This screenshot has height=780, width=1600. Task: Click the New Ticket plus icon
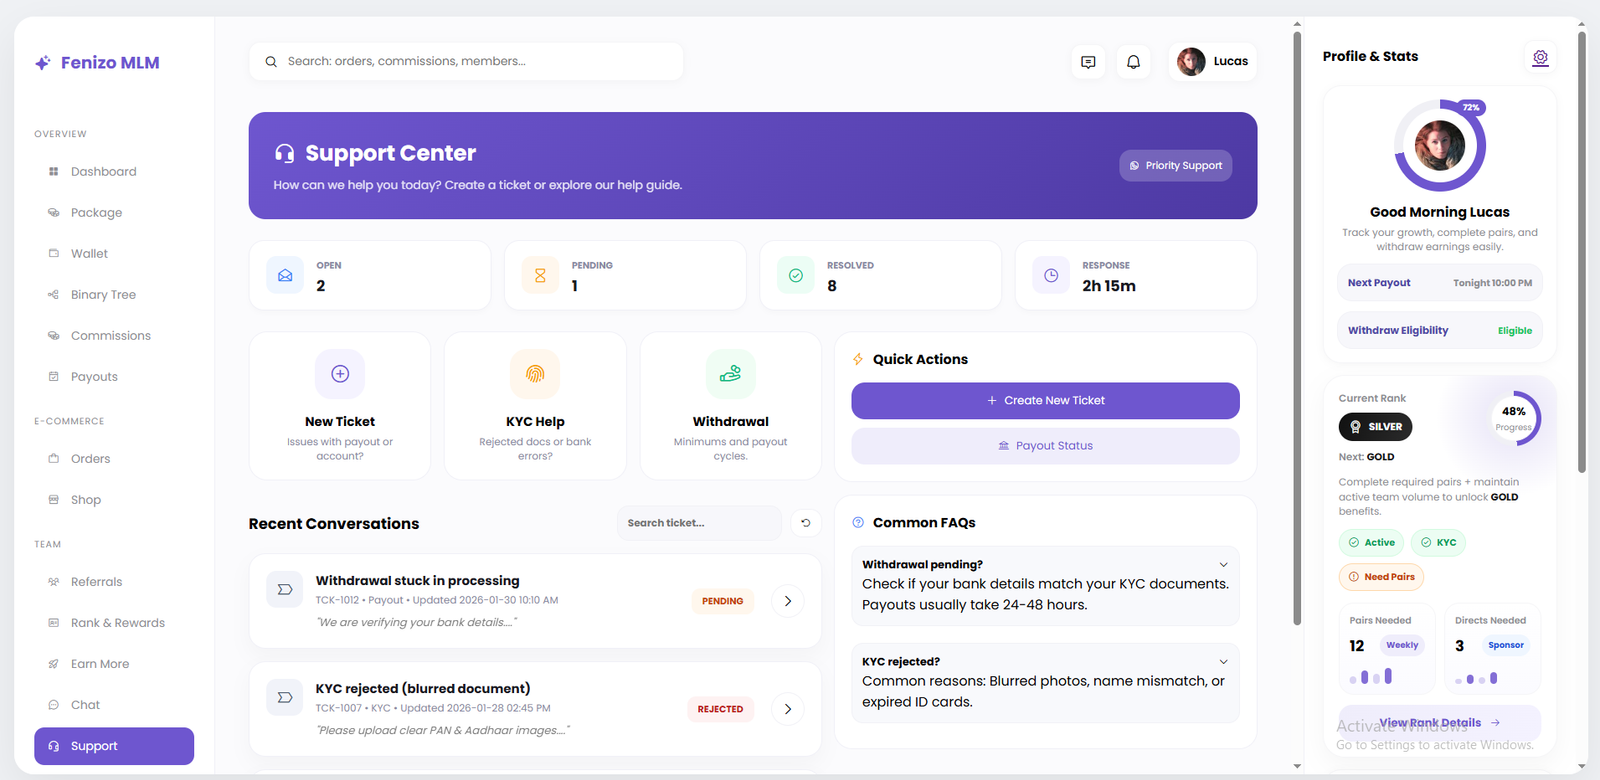[x=340, y=374]
